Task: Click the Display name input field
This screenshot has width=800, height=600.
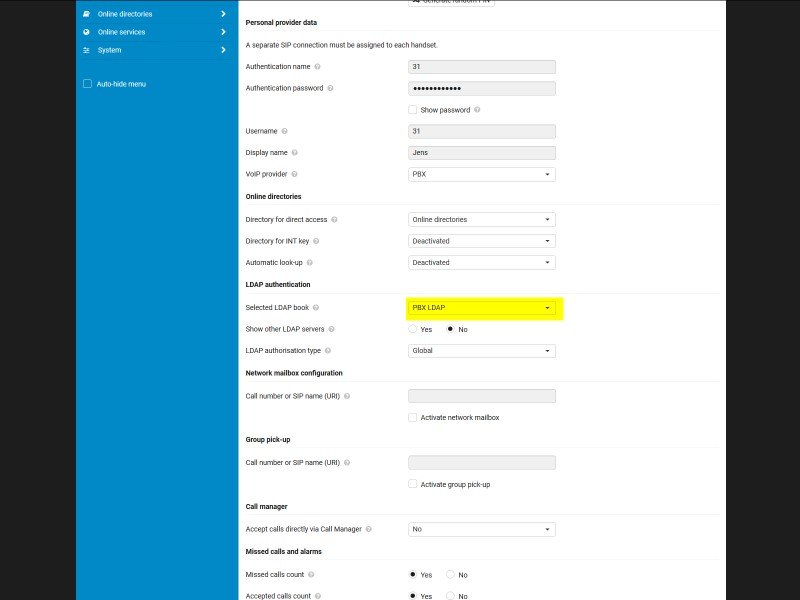Action: pos(482,153)
